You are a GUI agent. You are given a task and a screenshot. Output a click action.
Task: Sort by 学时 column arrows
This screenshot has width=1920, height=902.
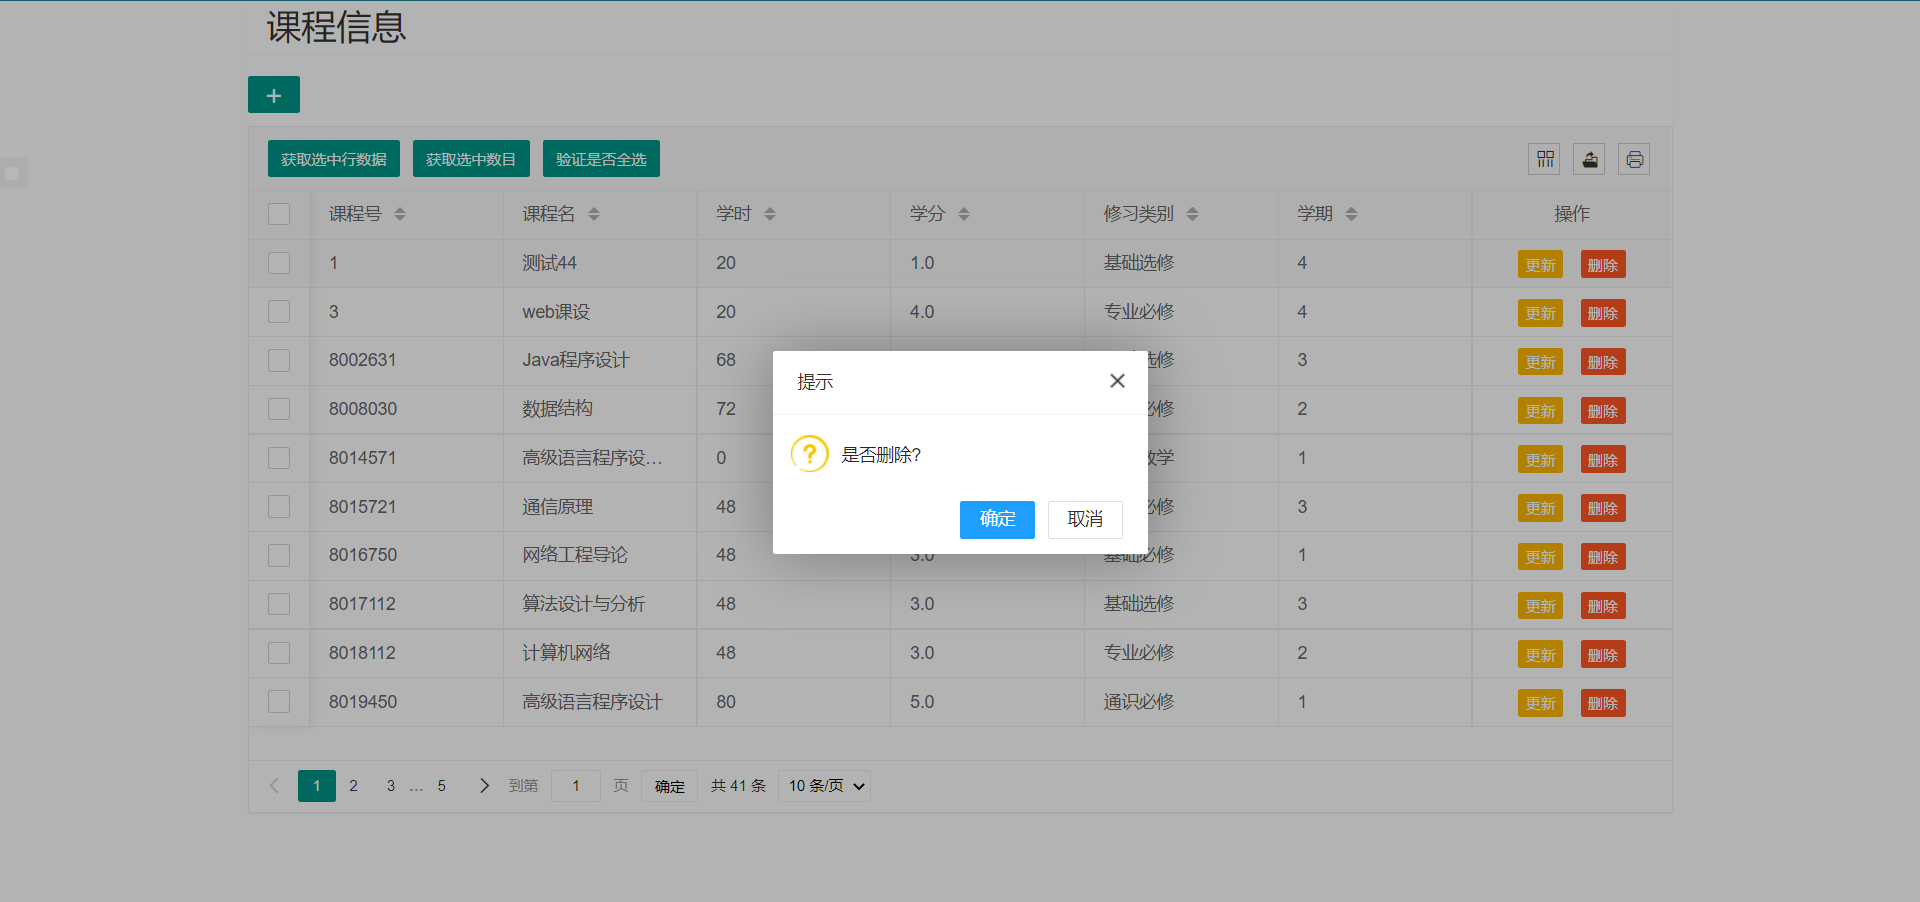[x=770, y=214]
